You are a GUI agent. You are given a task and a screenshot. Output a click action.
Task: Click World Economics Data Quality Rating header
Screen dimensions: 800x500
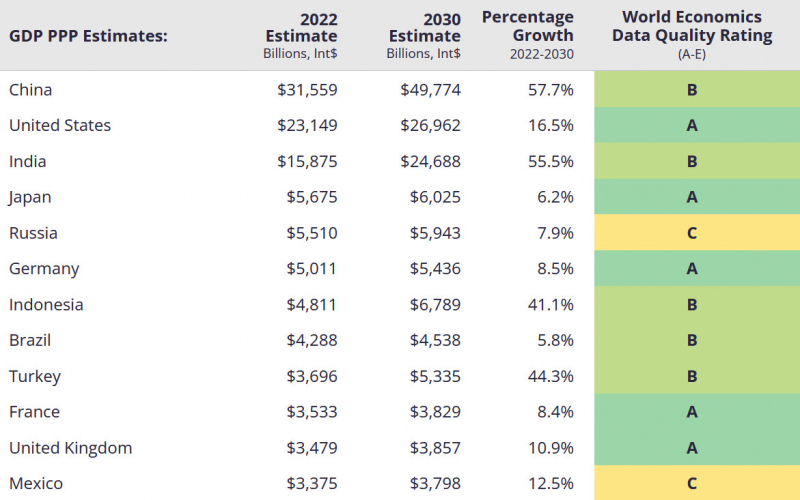pyautogui.click(x=692, y=35)
